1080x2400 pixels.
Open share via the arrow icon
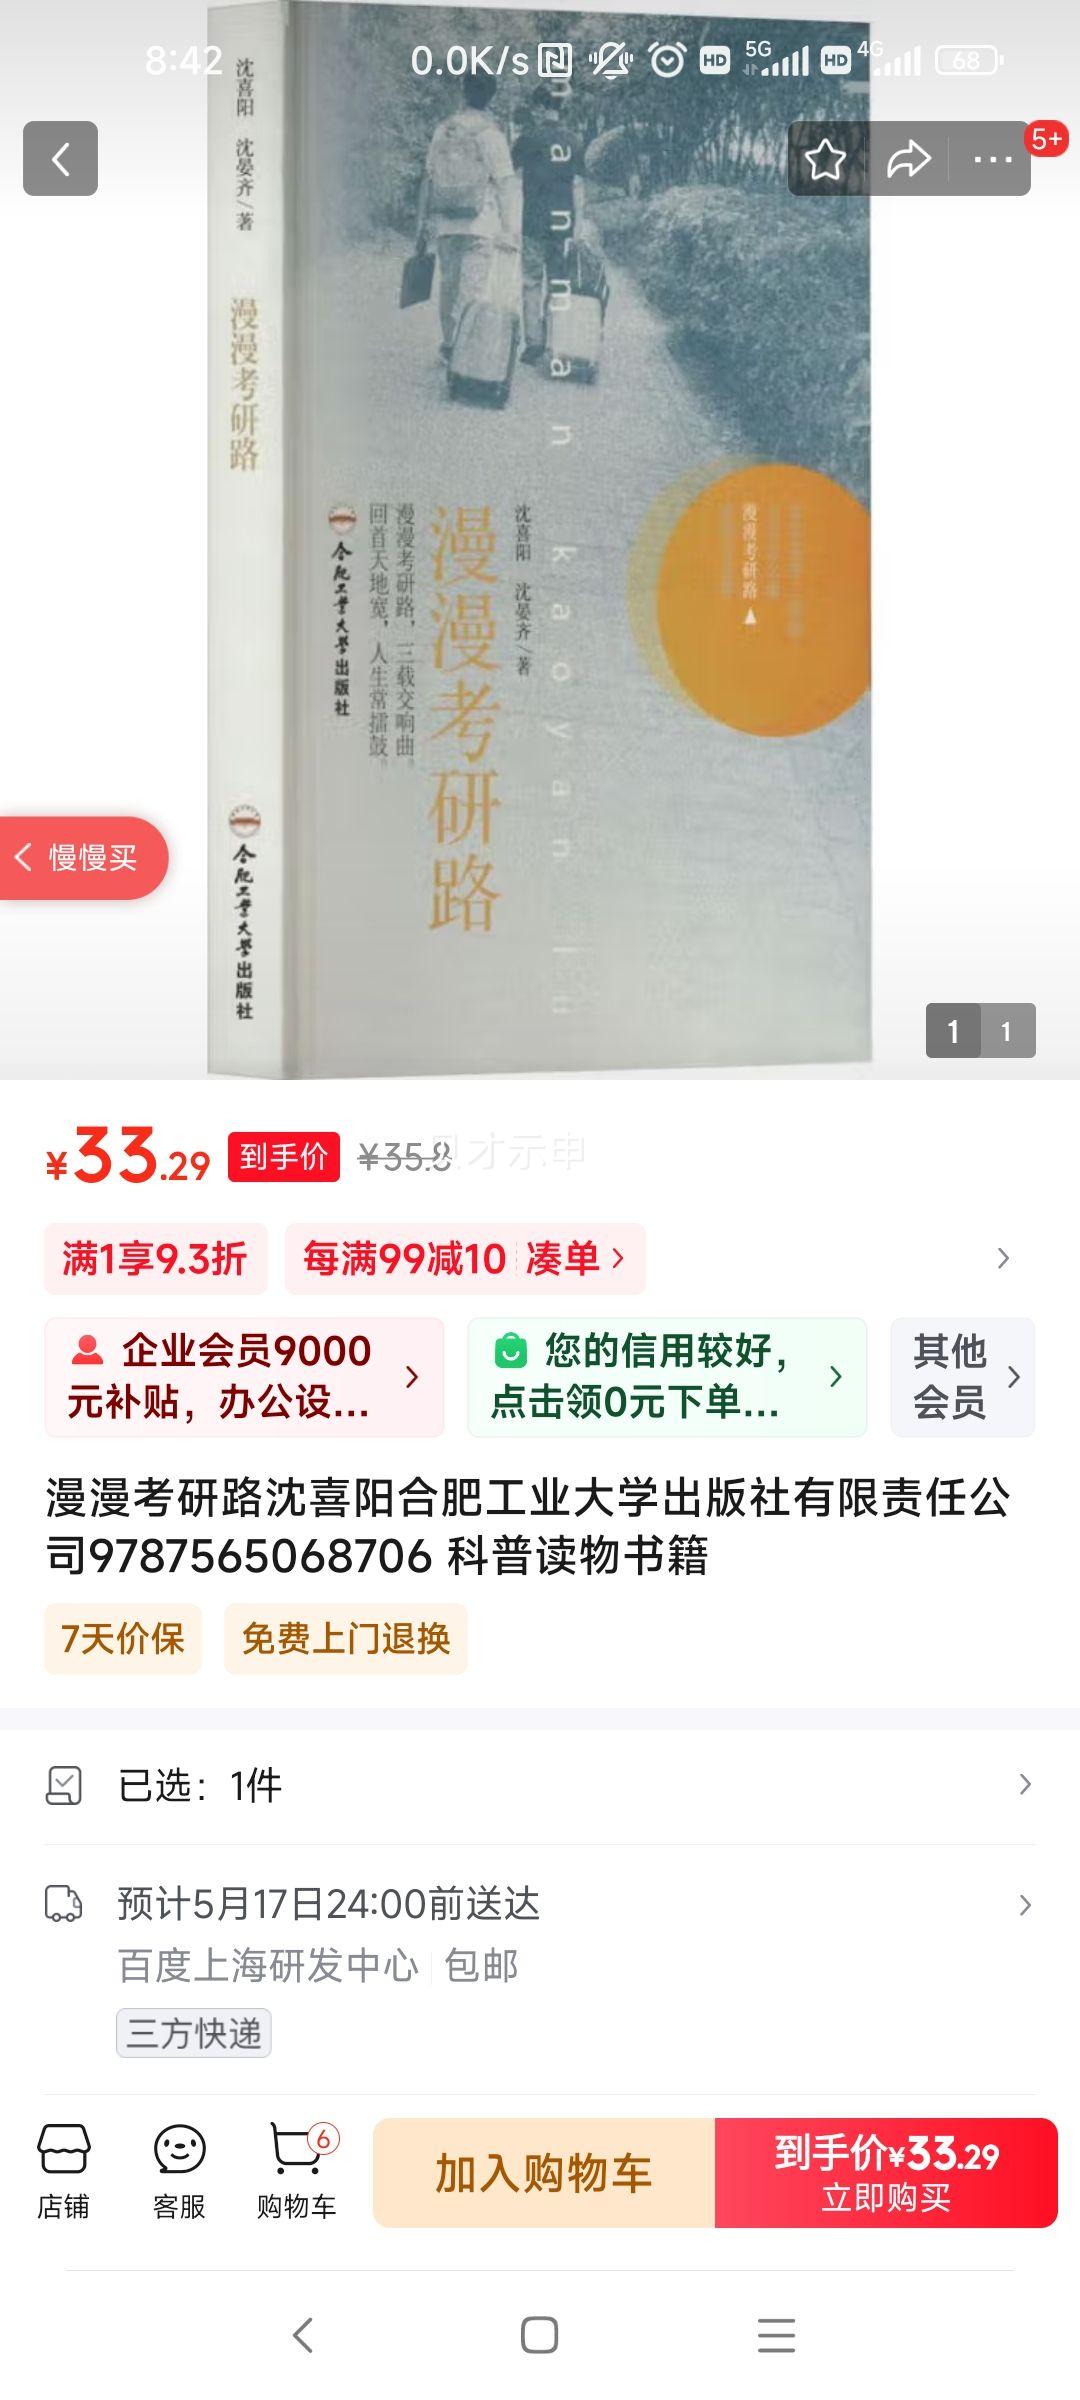point(908,159)
